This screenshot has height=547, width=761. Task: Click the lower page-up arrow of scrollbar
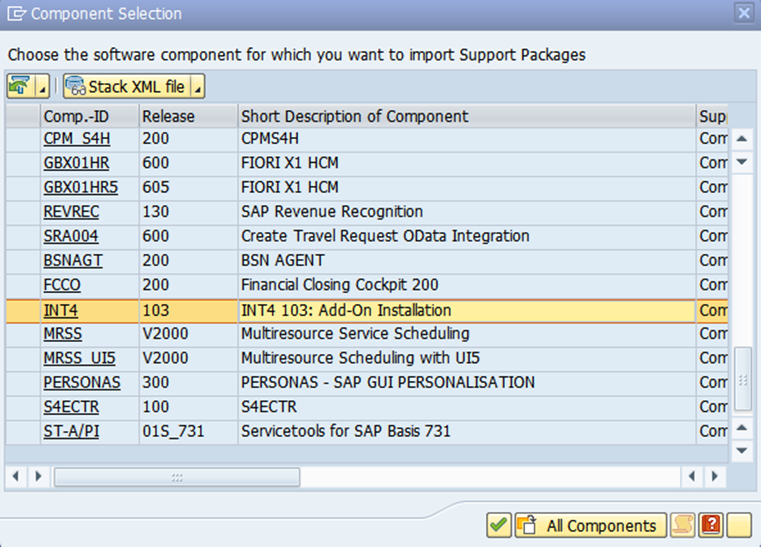point(742,428)
